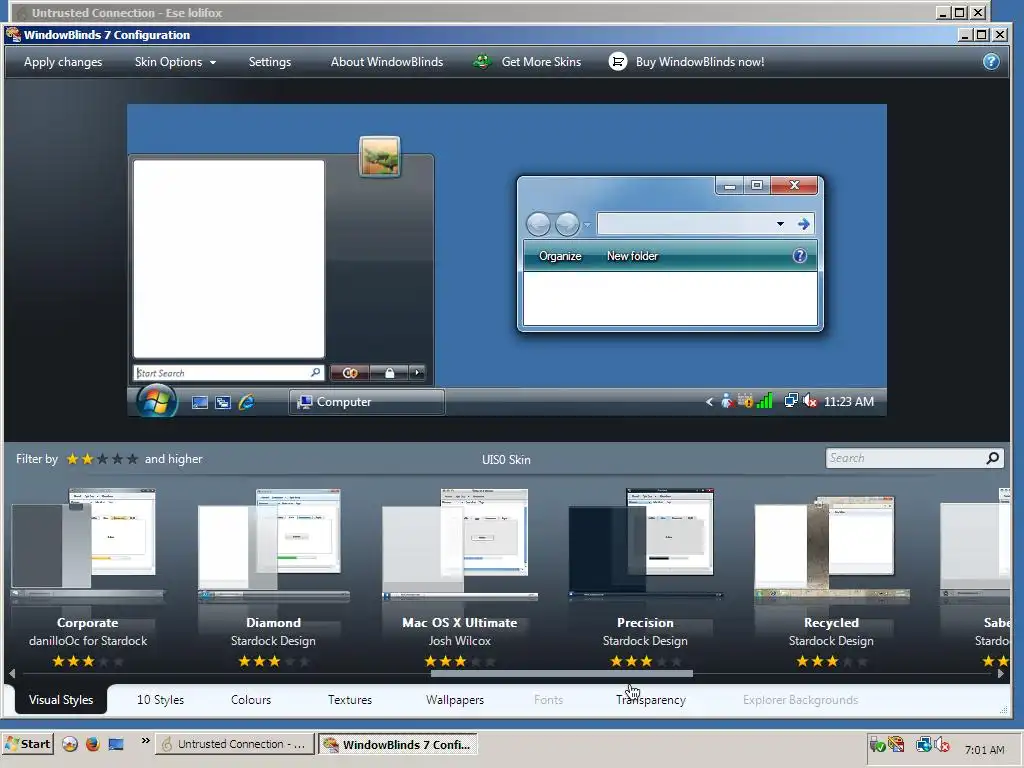
Task: Rate the Precision skin four stars
Action: coord(661,662)
